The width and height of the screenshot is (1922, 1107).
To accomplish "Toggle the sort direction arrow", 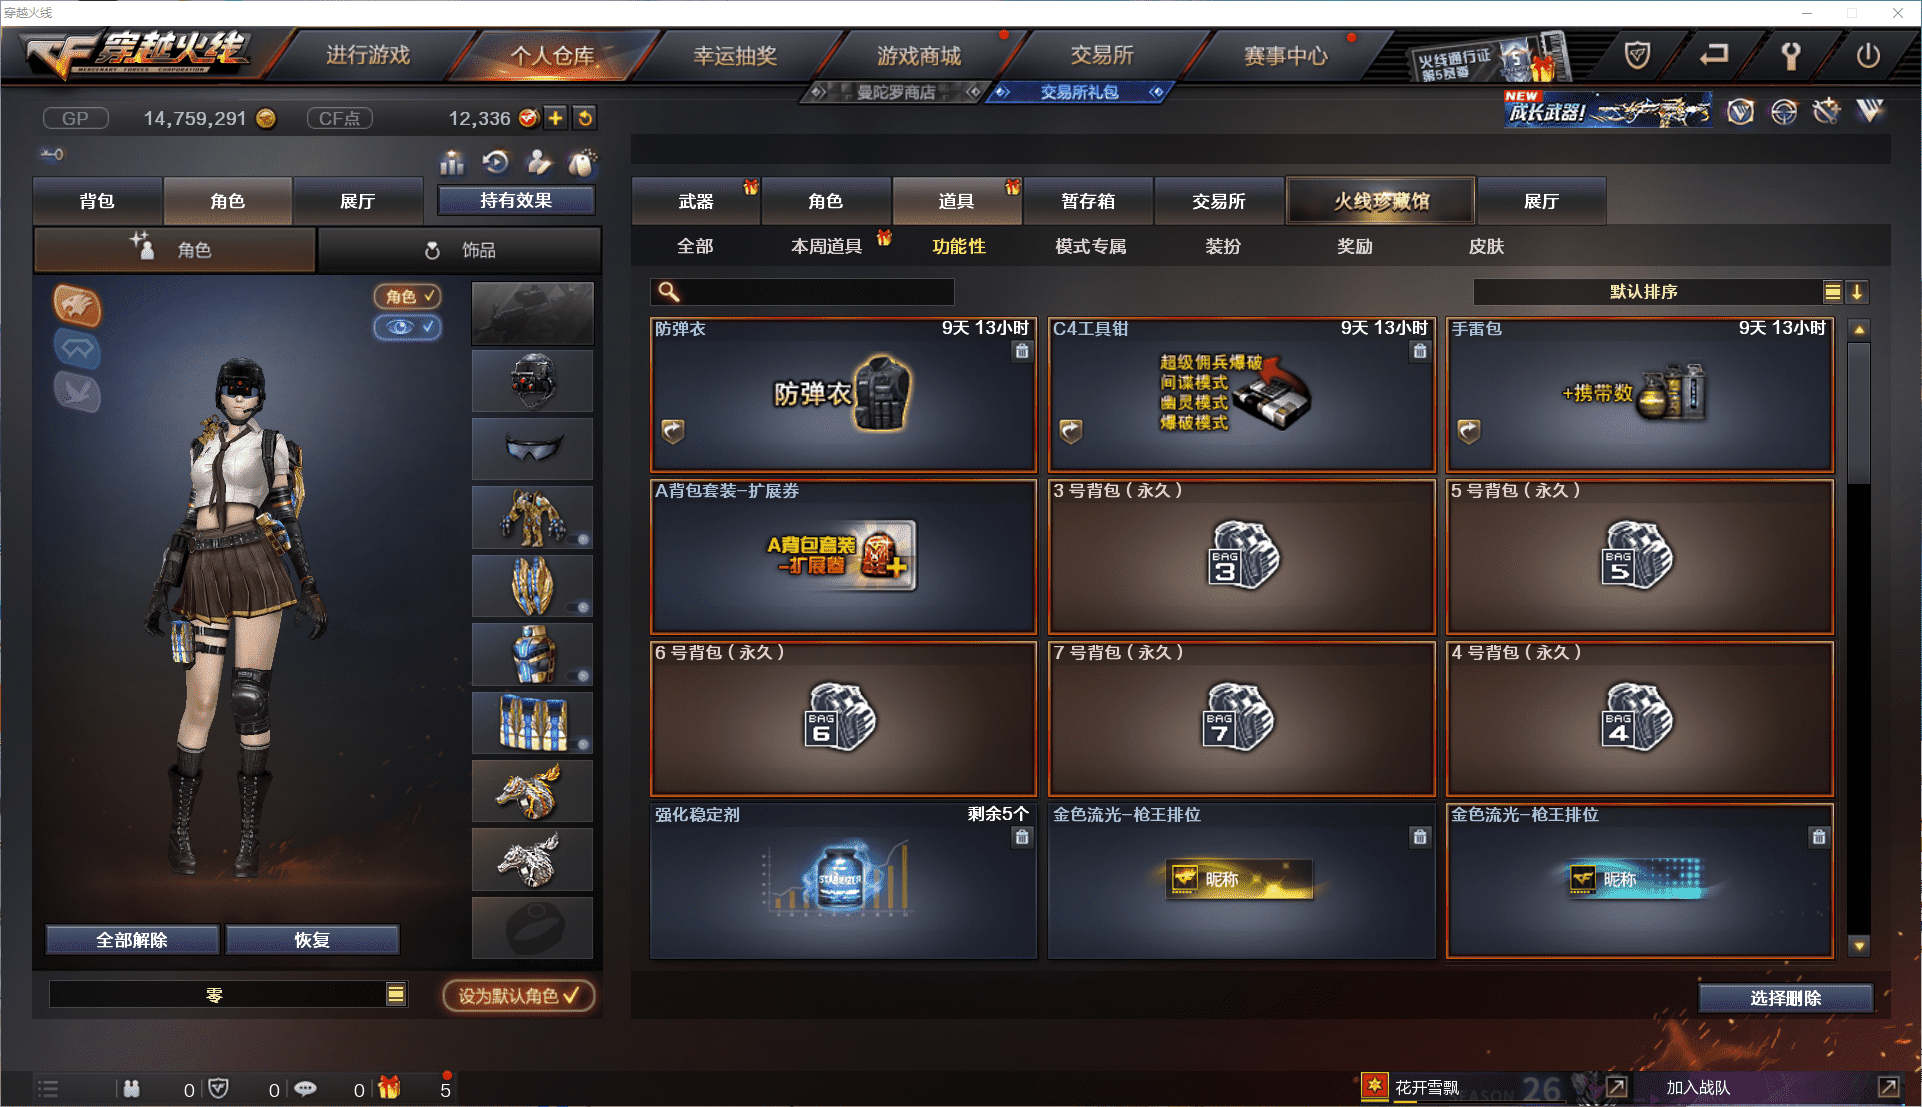I will 1857,292.
